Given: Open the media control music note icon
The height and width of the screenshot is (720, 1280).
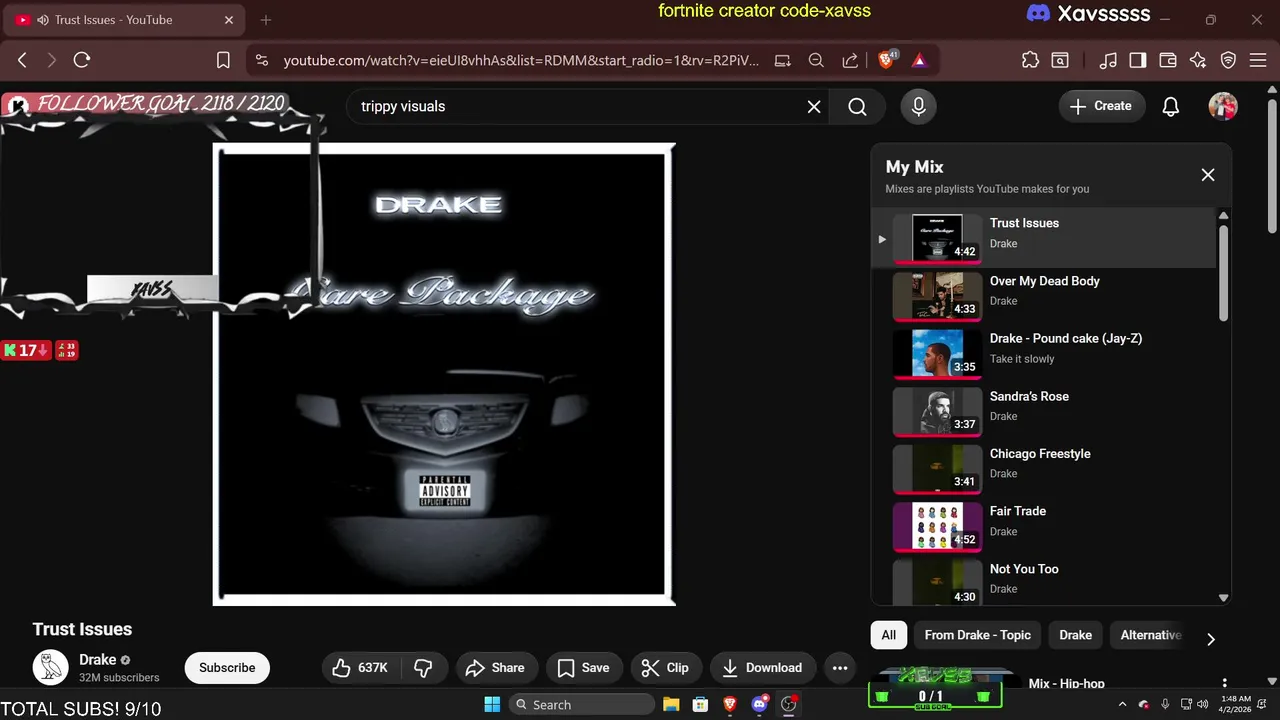Looking at the screenshot, I should [x=1107, y=60].
